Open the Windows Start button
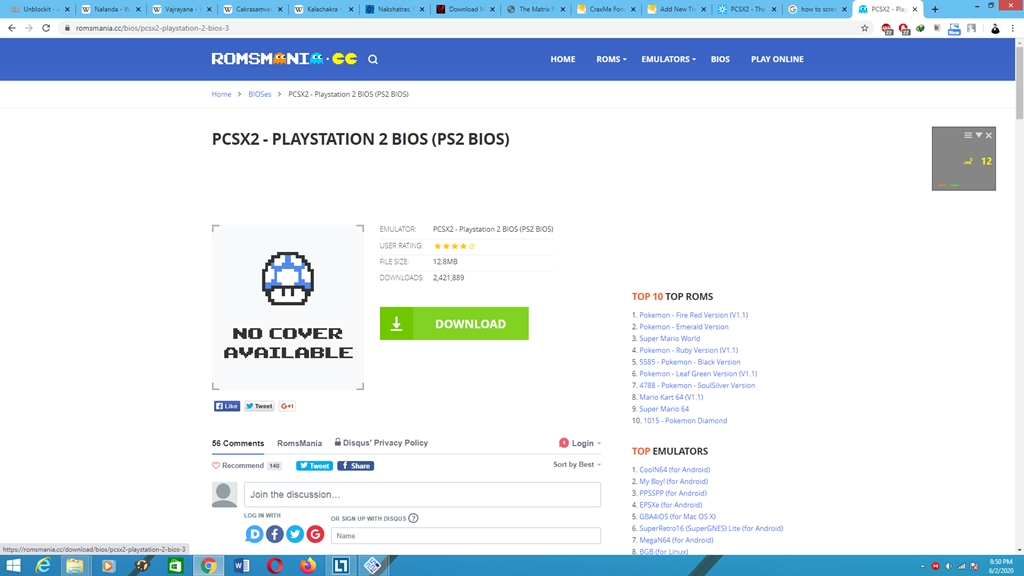 [12, 566]
